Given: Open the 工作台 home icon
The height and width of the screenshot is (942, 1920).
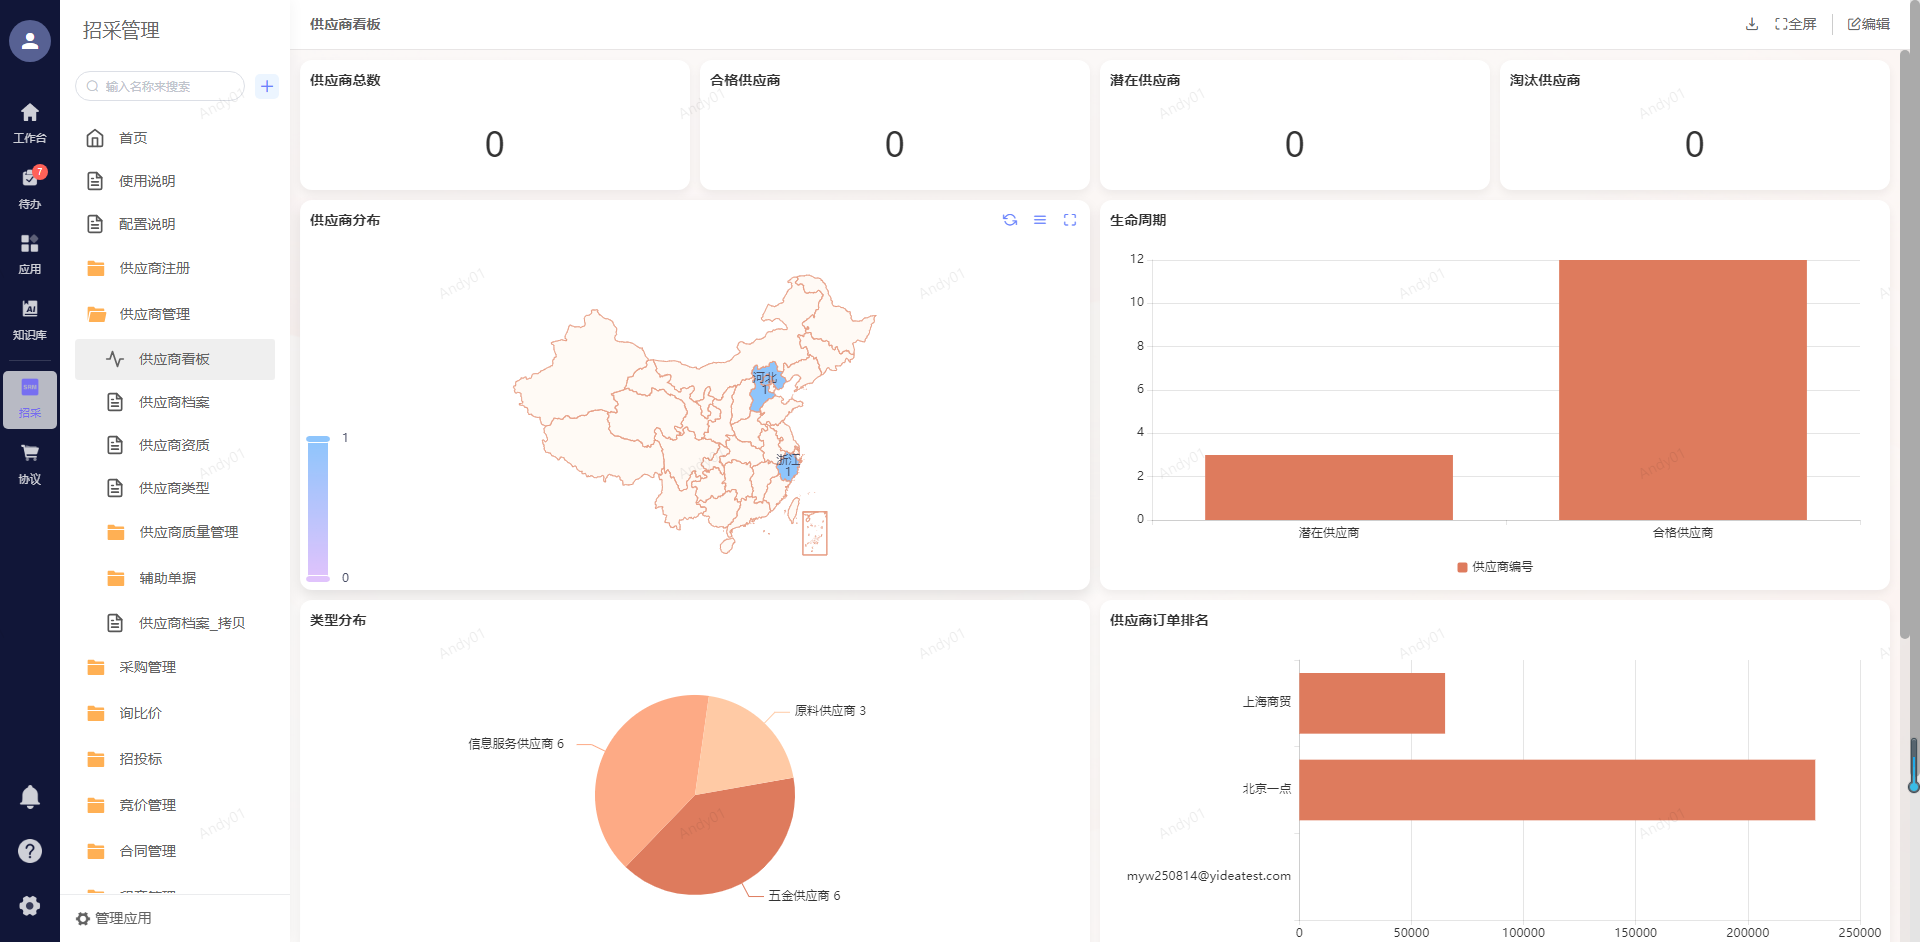Looking at the screenshot, I should pyautogui.click(x=30, y=122).
